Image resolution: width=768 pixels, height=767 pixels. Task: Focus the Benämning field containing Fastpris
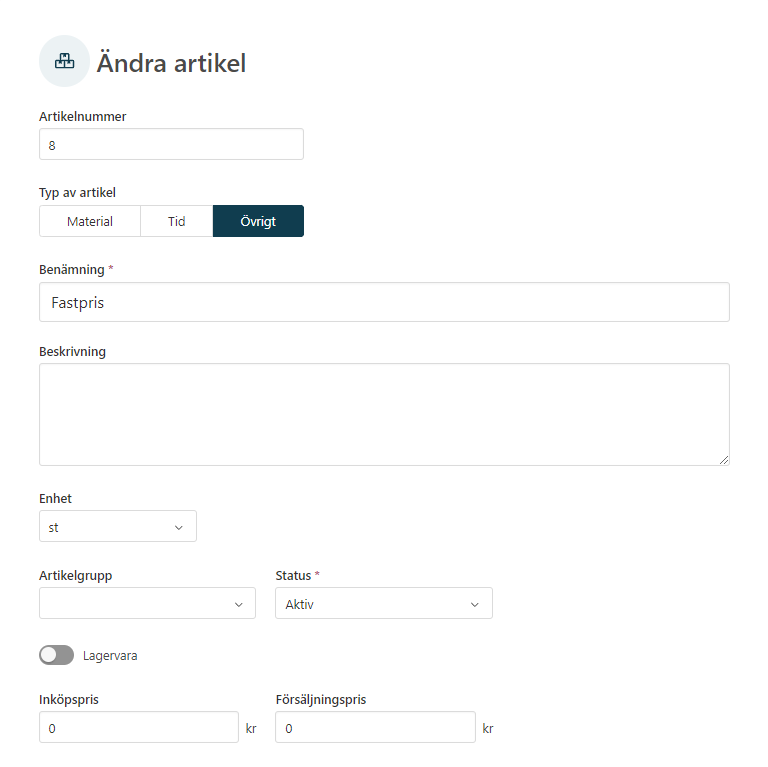384,302
